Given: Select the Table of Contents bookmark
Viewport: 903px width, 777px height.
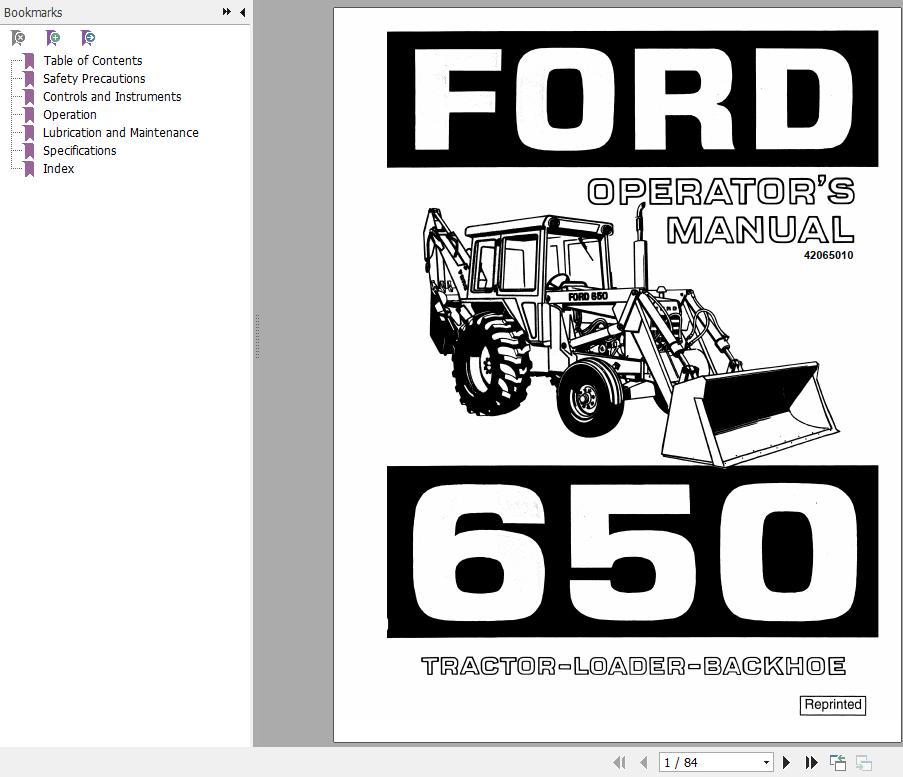Looking at the screenshot, I should [x=93, y=60].
